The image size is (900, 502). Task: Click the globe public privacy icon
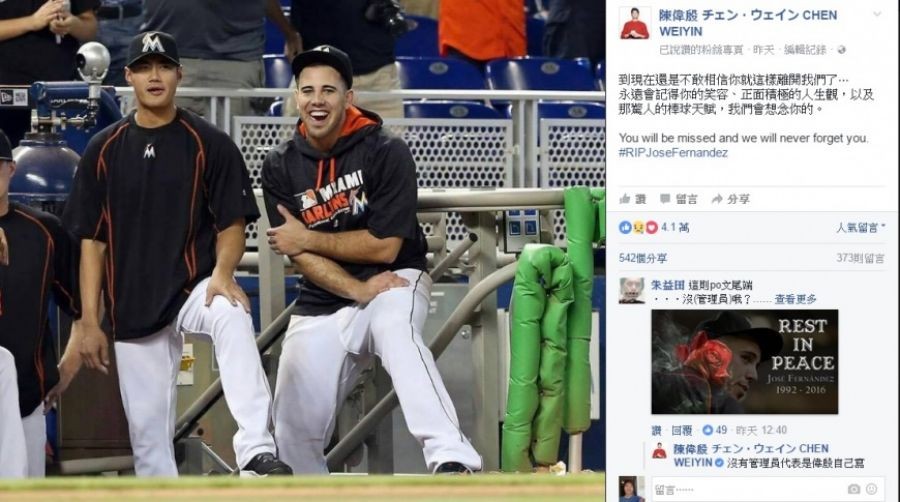point(842,50)
